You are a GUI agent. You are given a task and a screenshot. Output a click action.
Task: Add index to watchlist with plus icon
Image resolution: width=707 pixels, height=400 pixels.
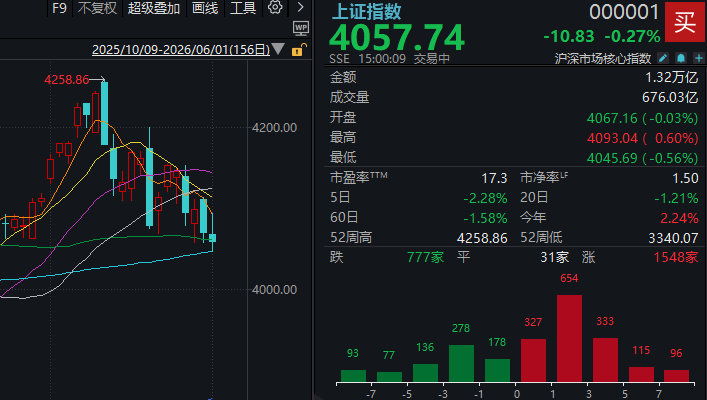tap(699, 58)
